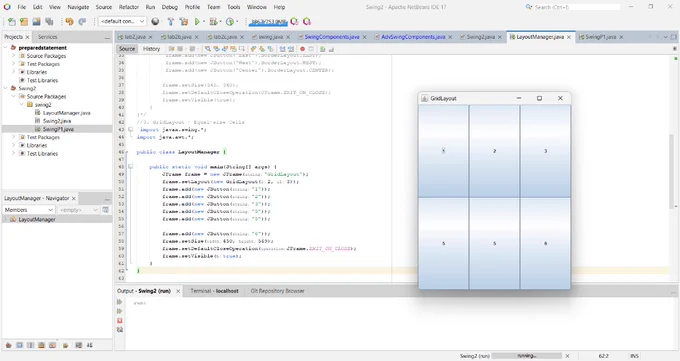Image resolution: width=680 pixels, height=361 pixels.
Task: Click the Clean and Build Project icon
Action: click(x=184, y=21)
